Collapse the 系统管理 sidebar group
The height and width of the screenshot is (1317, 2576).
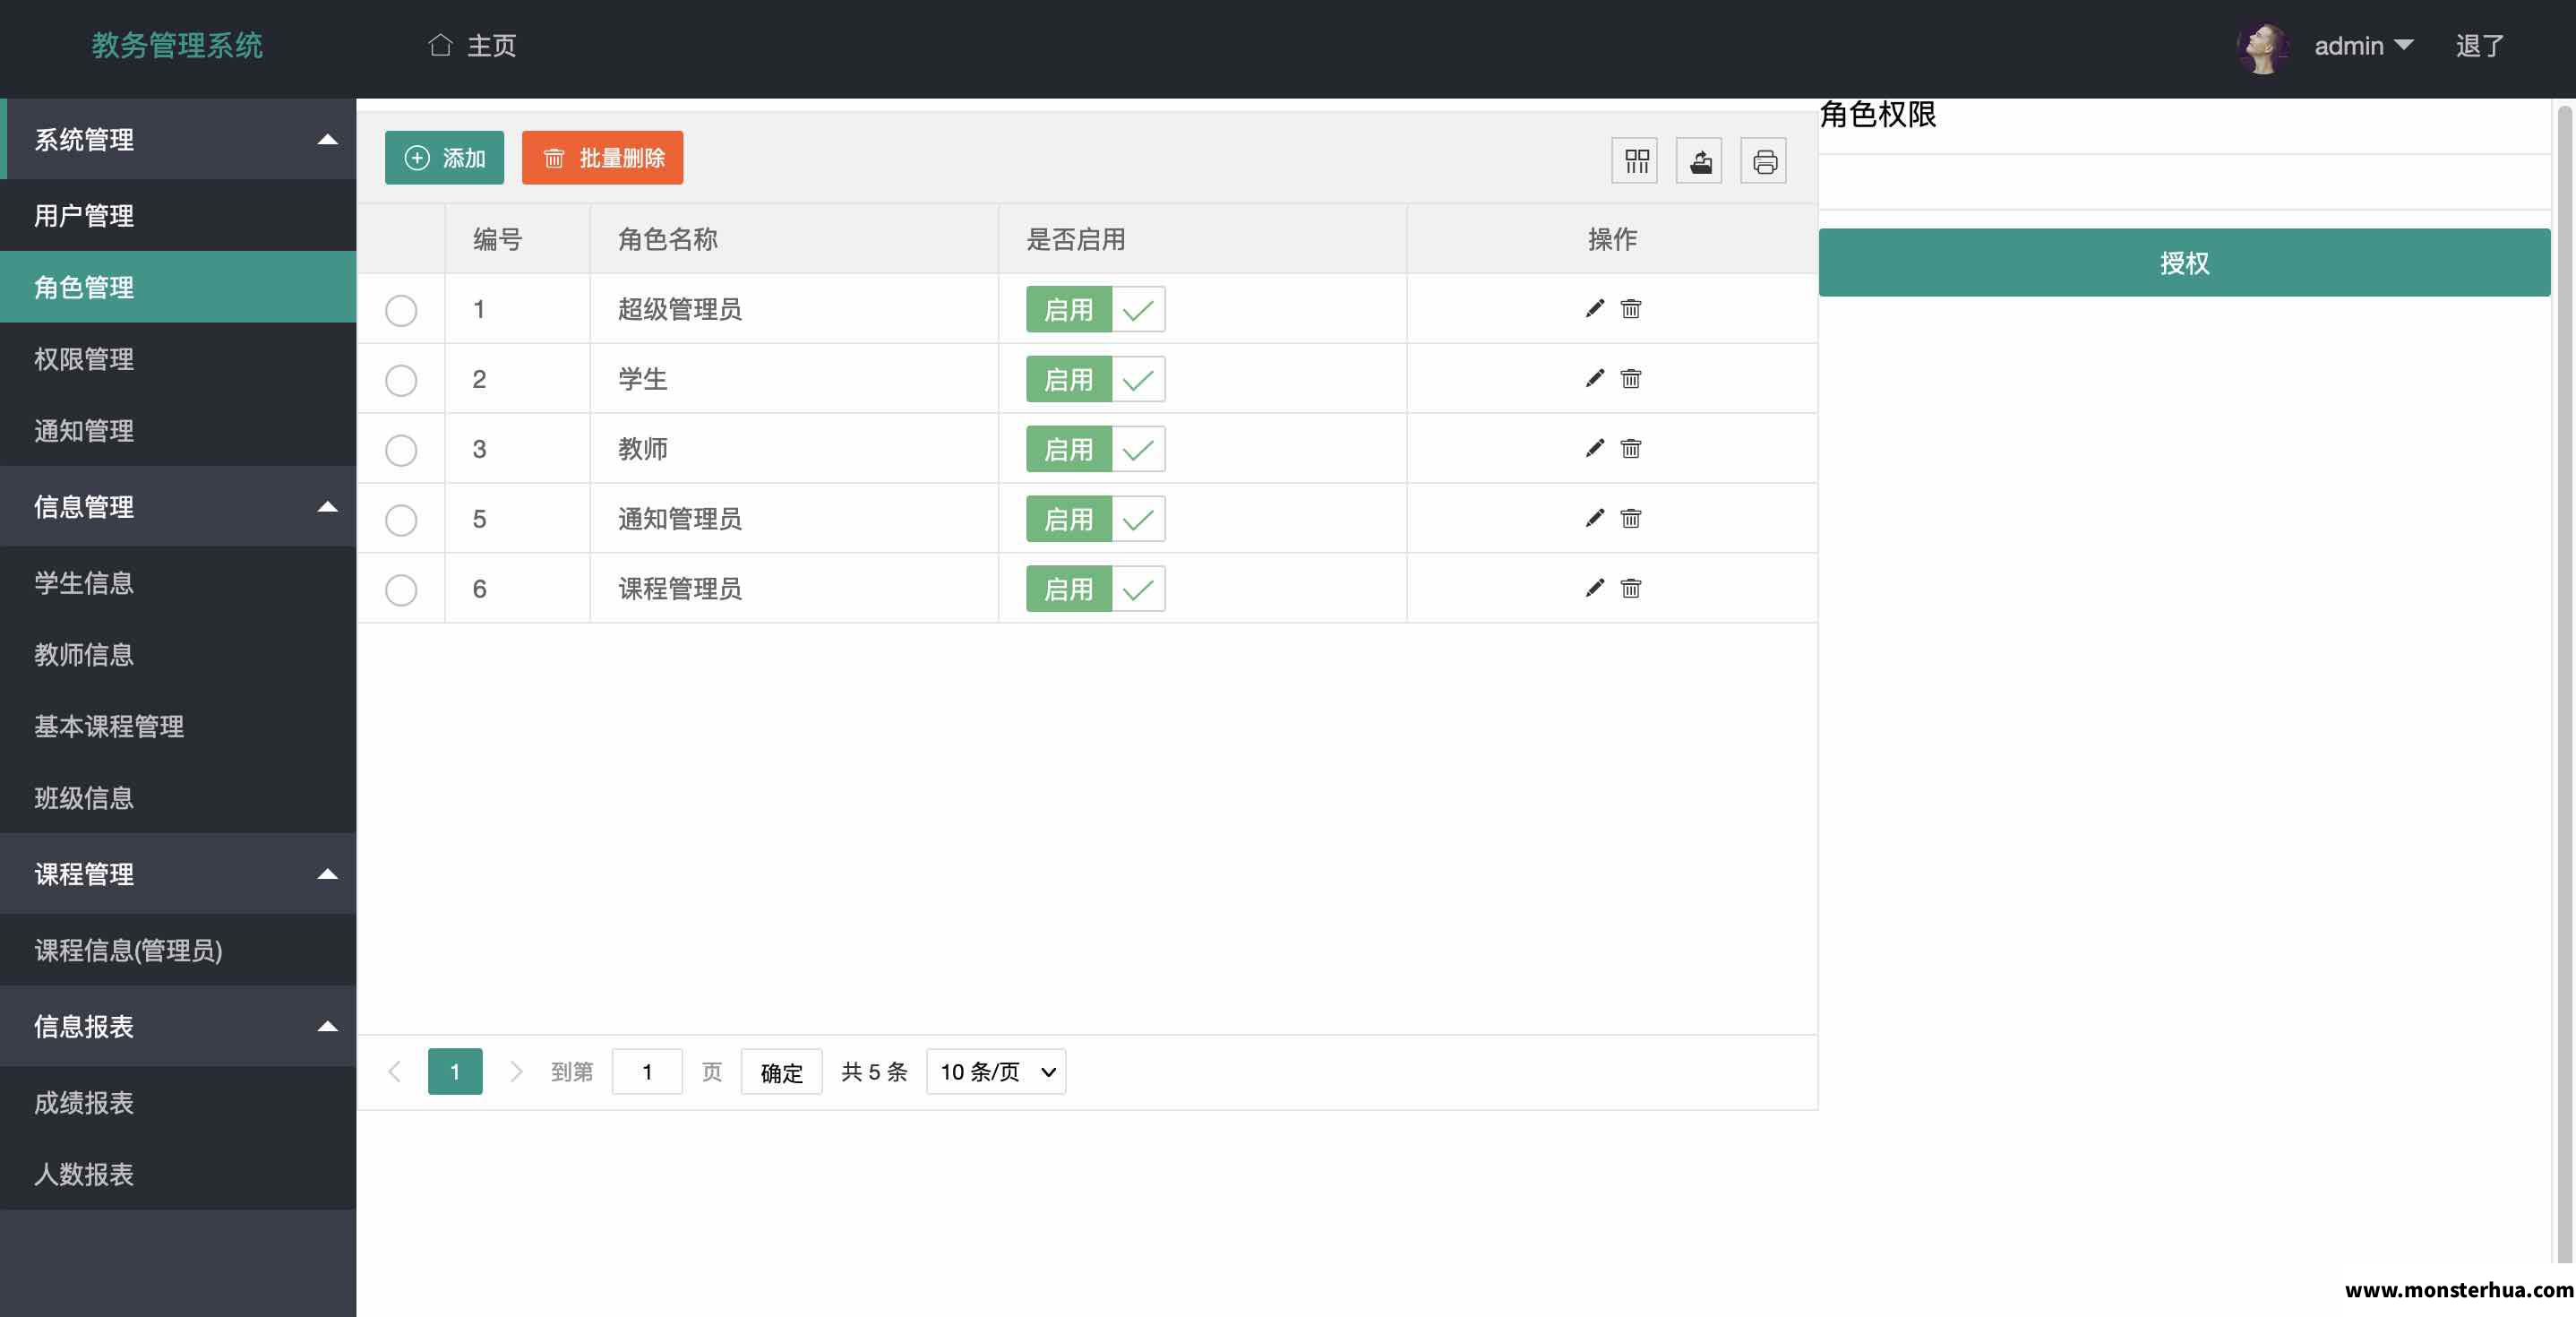178,139
